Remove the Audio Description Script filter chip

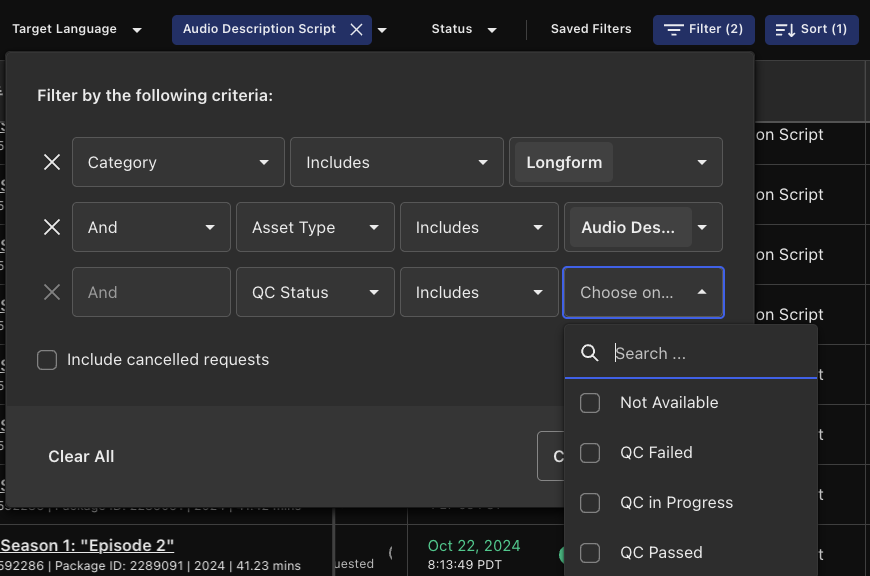tap(356, 30)
